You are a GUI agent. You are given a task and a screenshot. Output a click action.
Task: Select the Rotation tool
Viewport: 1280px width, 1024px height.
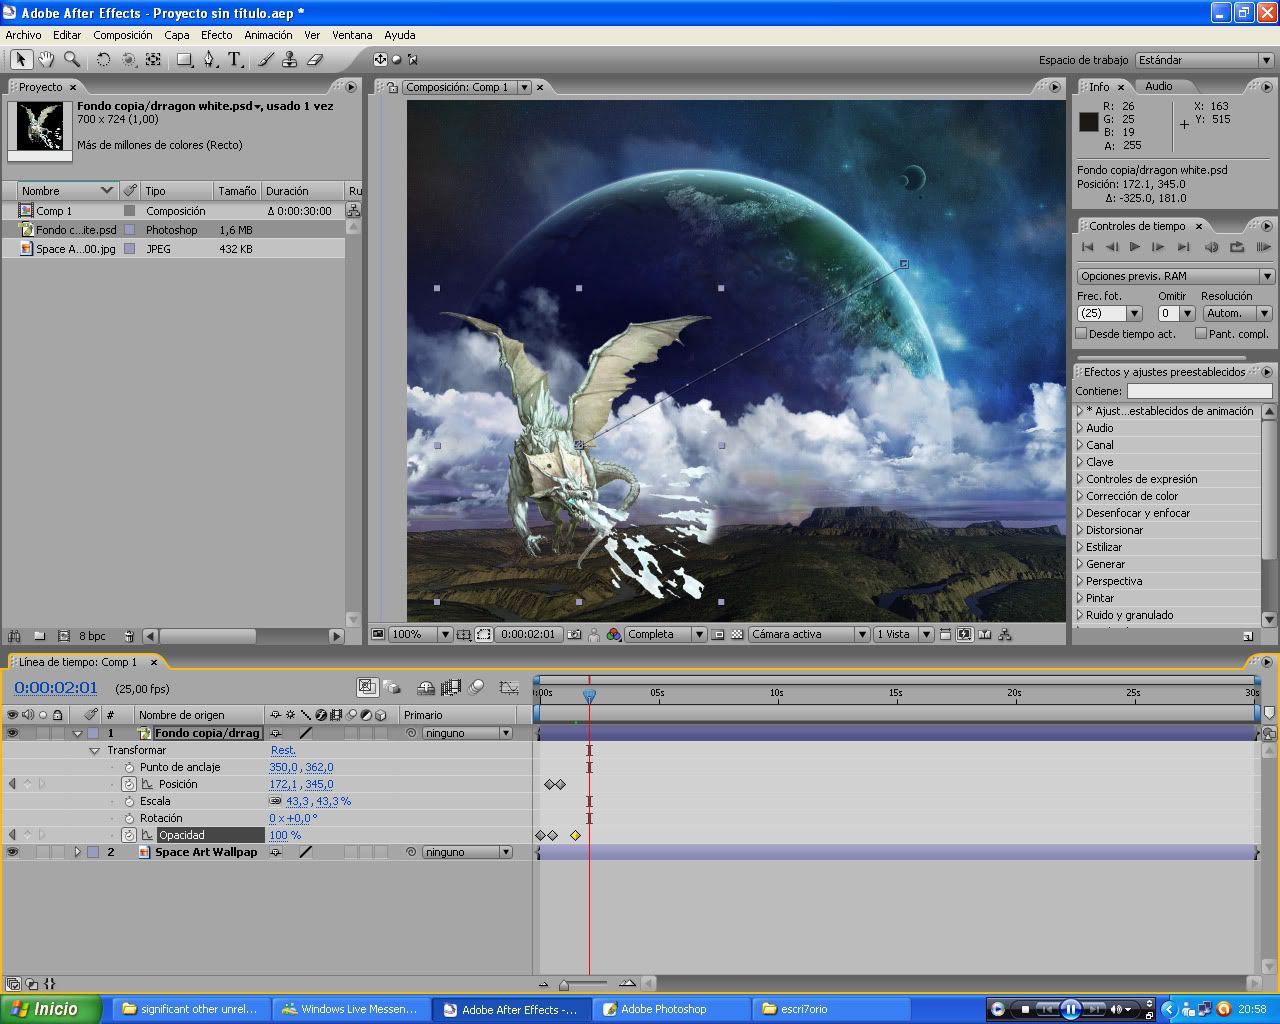pyautogui.click(x=103, y=60)
